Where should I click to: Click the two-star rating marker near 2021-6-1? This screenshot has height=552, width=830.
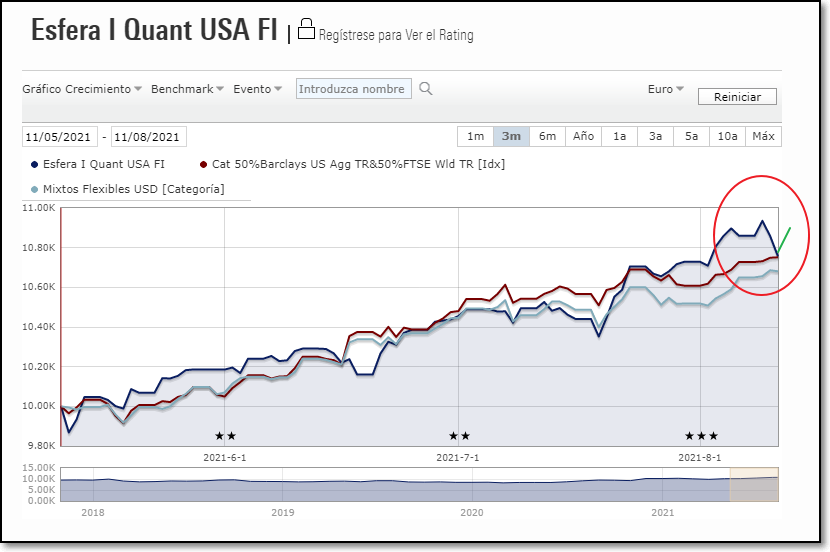225,436
